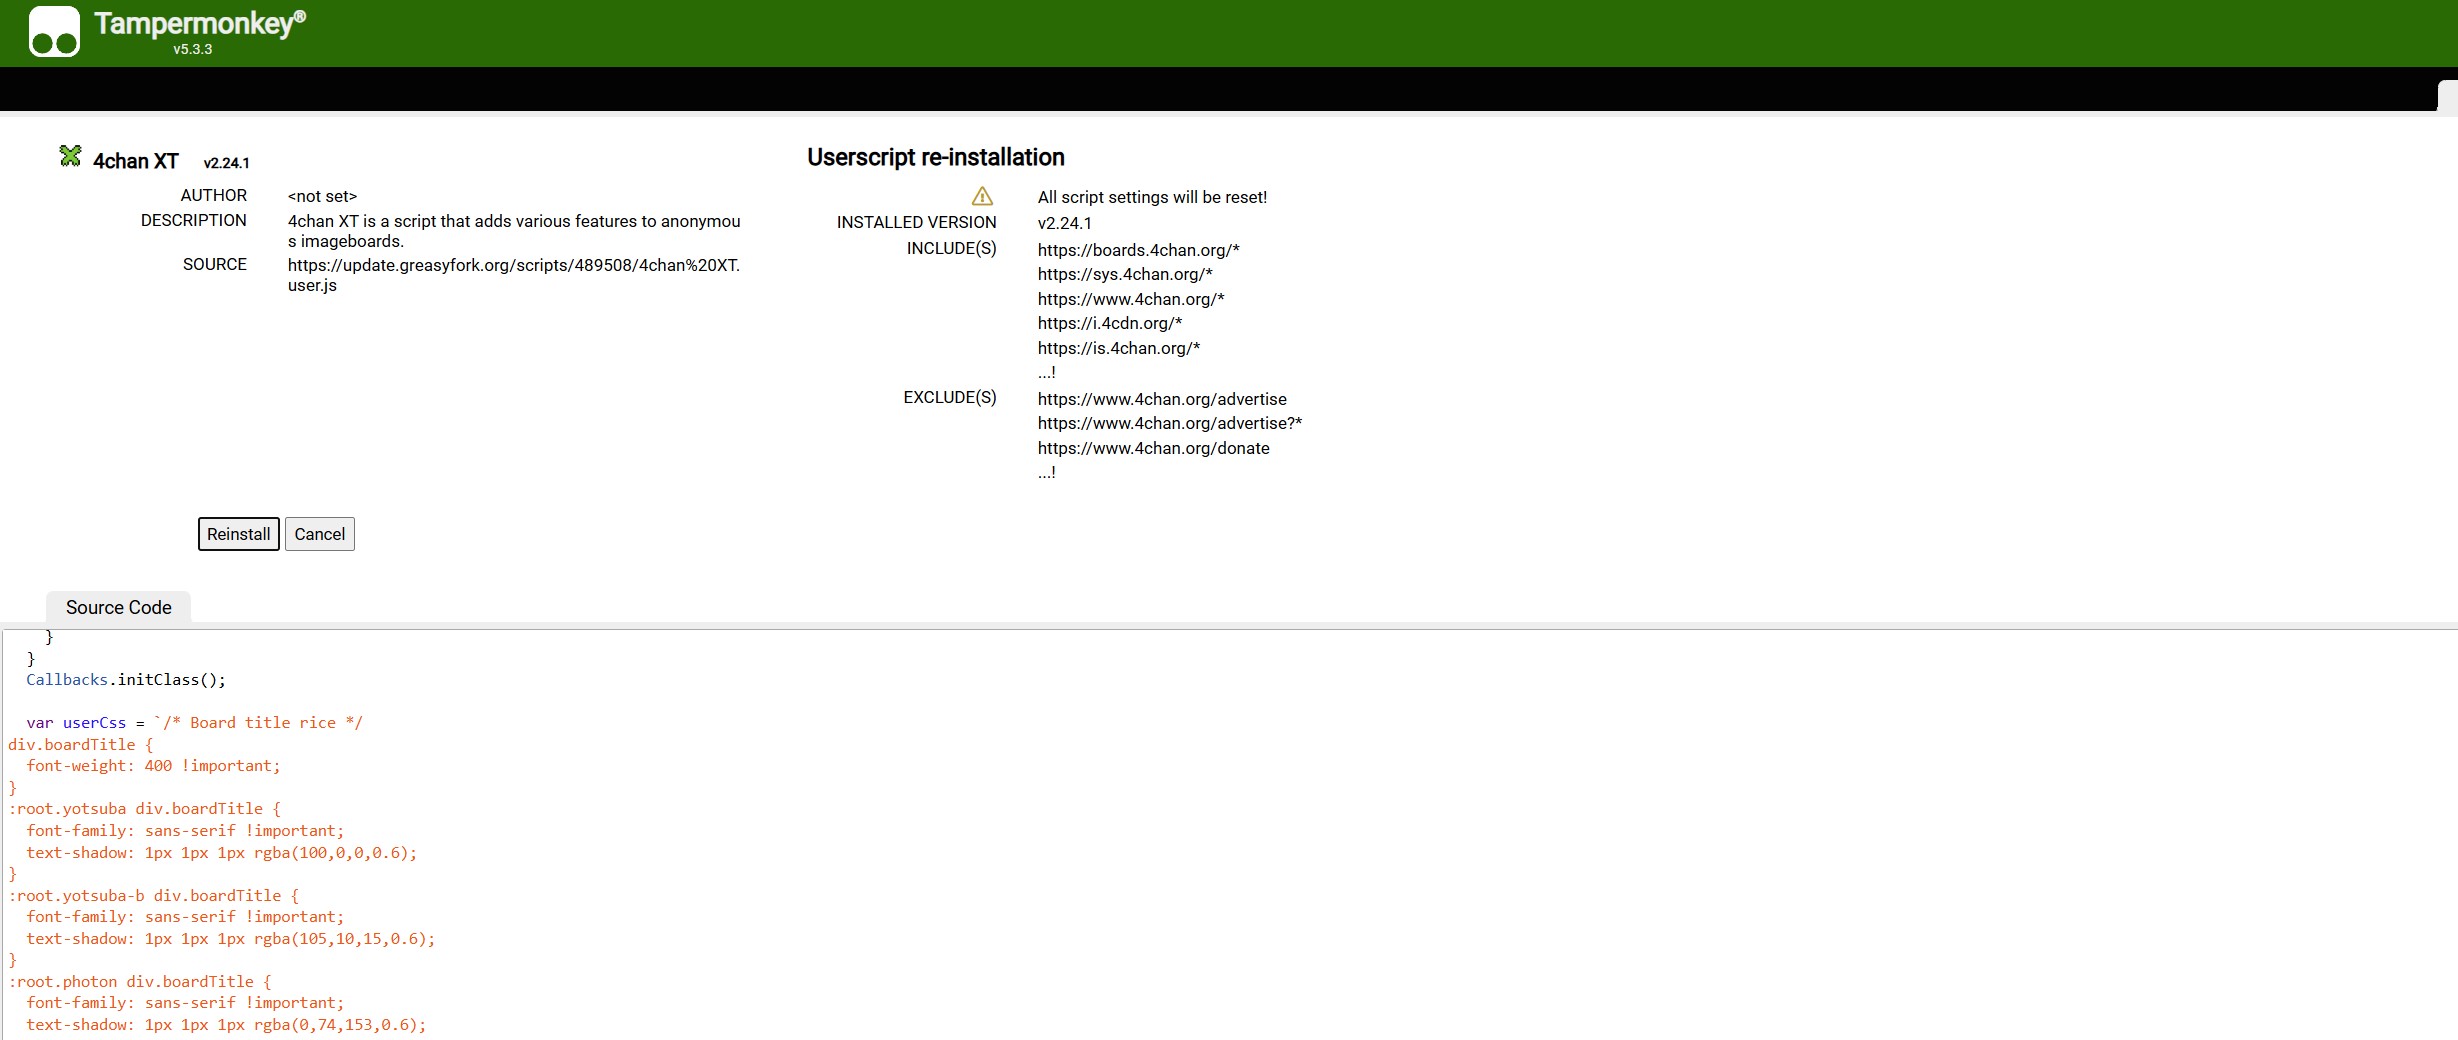The image size is (2458, 1040).
Task: Open the Source Code tab
Action: point(118,607)
